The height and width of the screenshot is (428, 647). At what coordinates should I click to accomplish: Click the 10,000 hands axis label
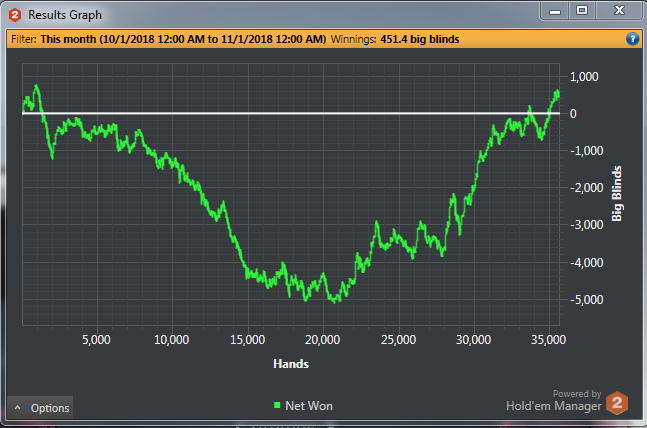coord(172,340)
